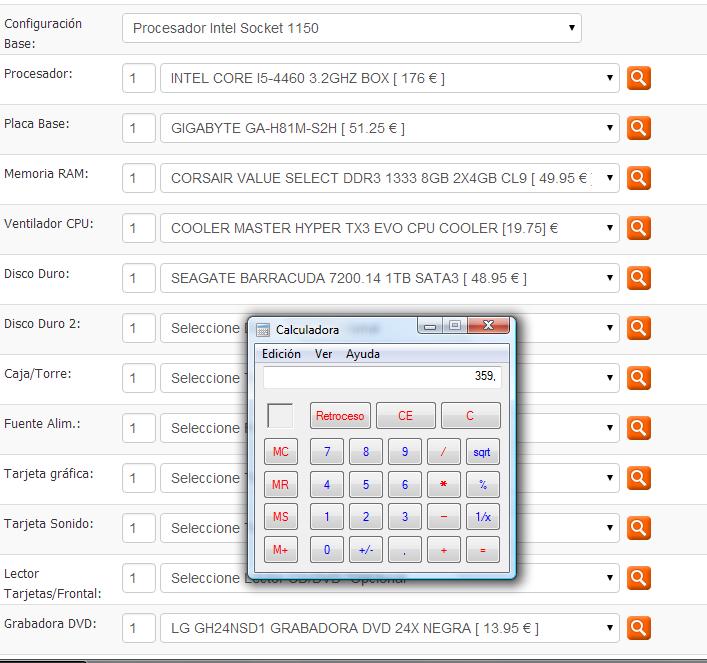
Task: Click the calculator display showing 359
Action: click(x=382, y=377)
